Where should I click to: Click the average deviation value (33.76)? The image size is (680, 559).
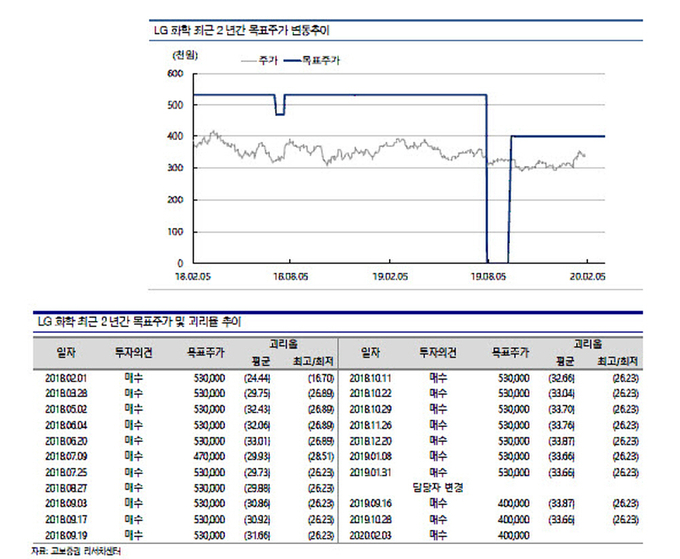pyautogui.click(x=562, y=425)
